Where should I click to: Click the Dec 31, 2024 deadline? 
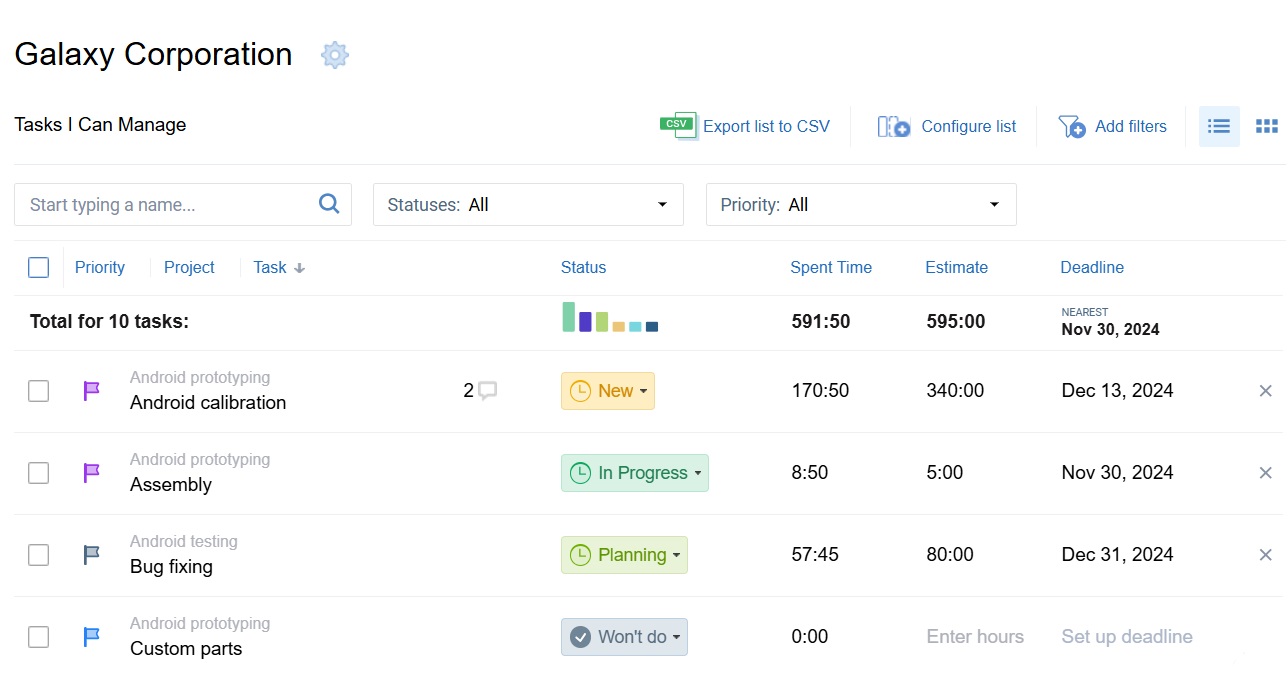1117,555
